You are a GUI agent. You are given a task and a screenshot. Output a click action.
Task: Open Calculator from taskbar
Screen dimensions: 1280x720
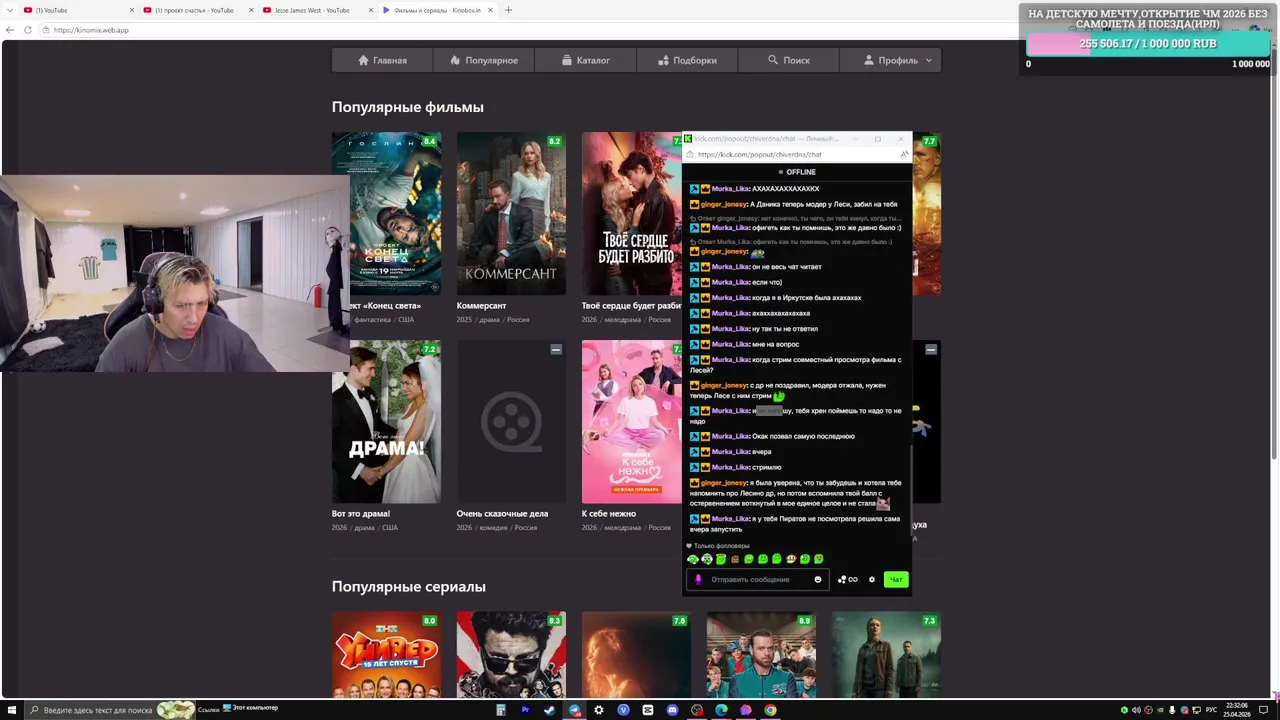point(501,710)
